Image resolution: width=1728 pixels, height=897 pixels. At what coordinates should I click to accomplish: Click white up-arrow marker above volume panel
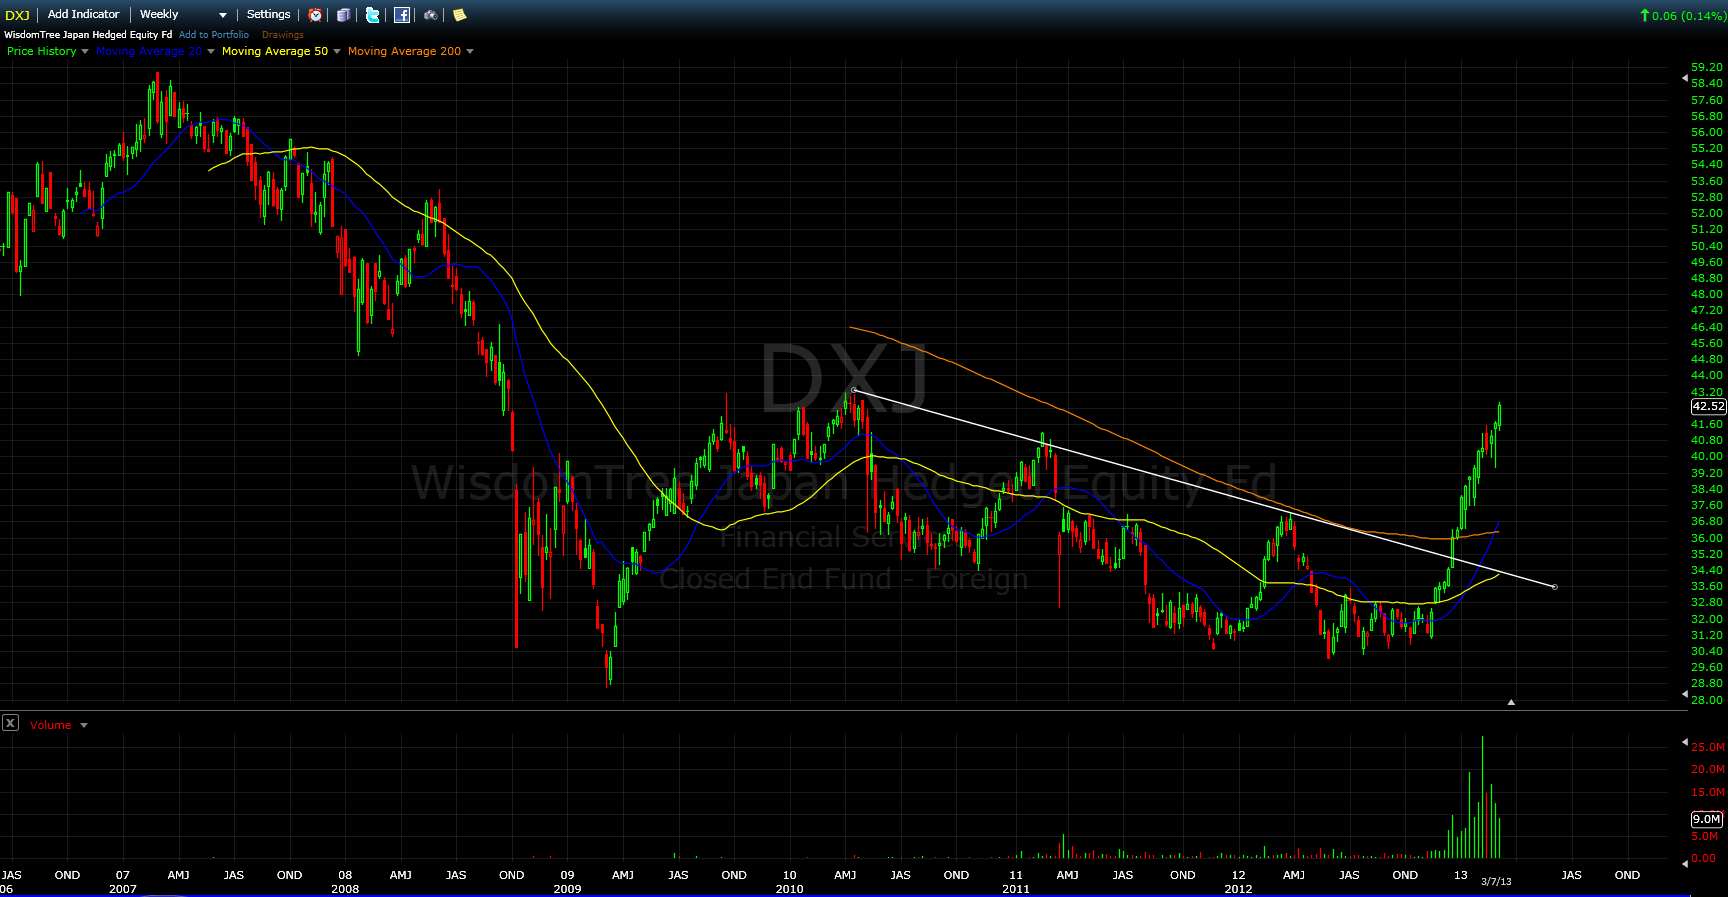(1511, 702)
